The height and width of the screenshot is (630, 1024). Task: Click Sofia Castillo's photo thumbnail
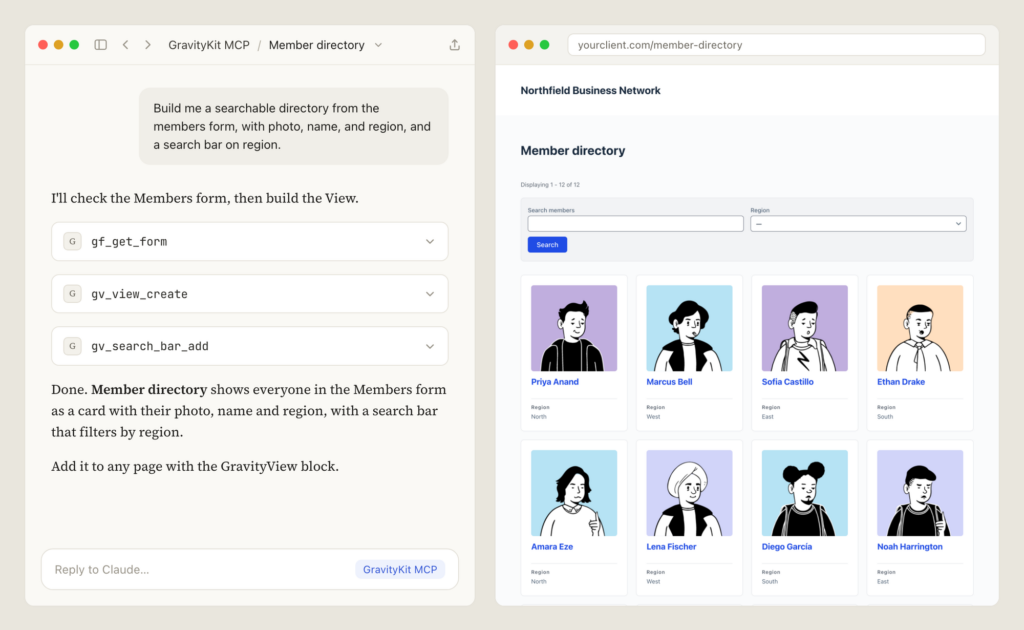click(805, 328)
